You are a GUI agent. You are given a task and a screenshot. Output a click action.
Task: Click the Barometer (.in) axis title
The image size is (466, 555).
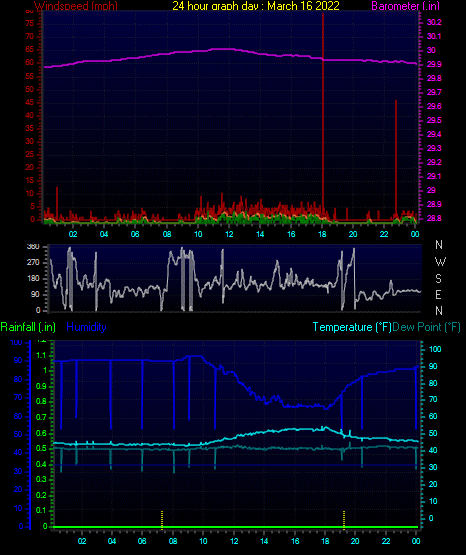(x=405, y=6)
